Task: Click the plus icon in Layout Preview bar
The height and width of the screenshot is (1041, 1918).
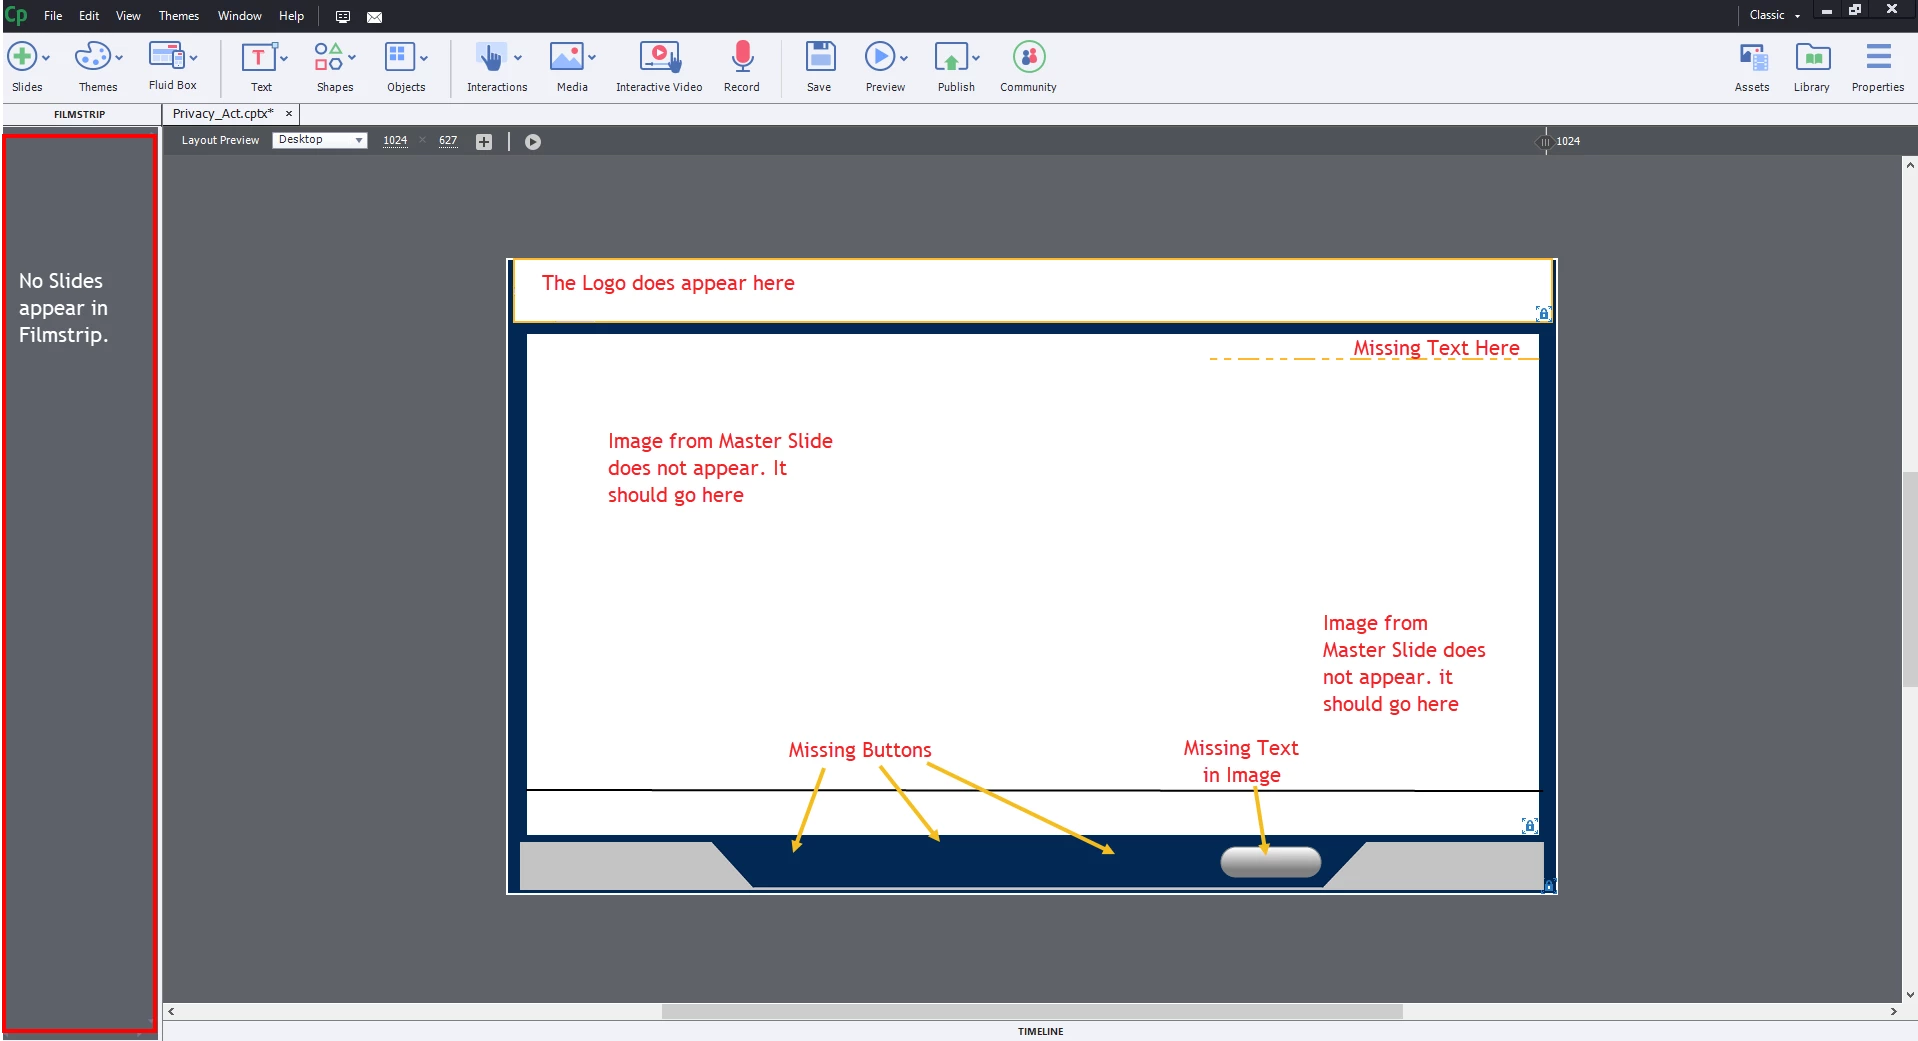Action: 484,142
